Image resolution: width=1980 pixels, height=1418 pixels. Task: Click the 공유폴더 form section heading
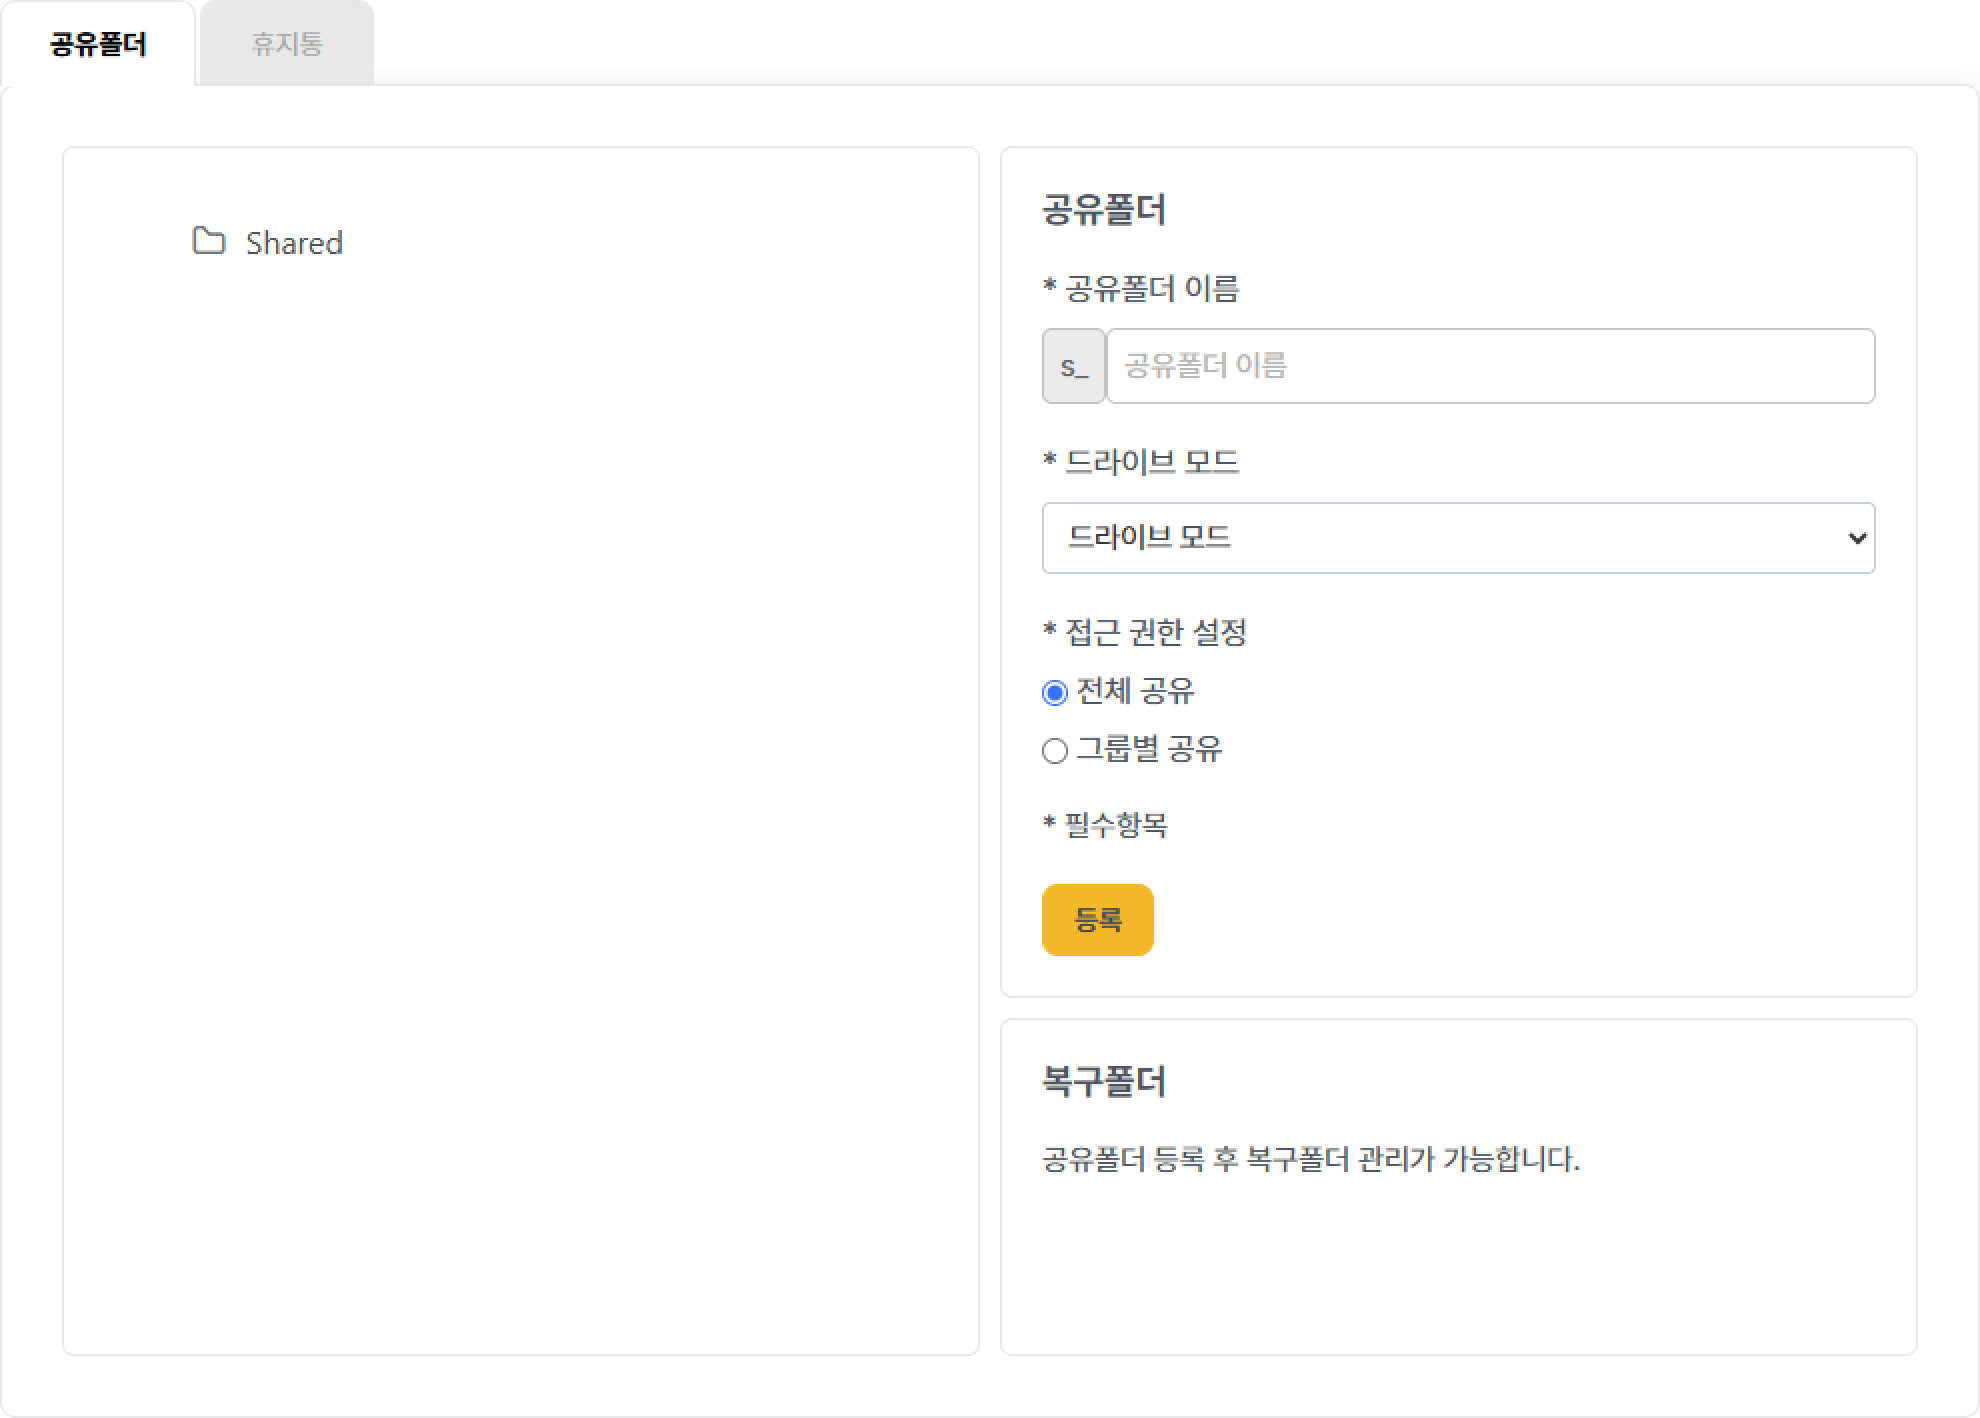point(1103,210)
